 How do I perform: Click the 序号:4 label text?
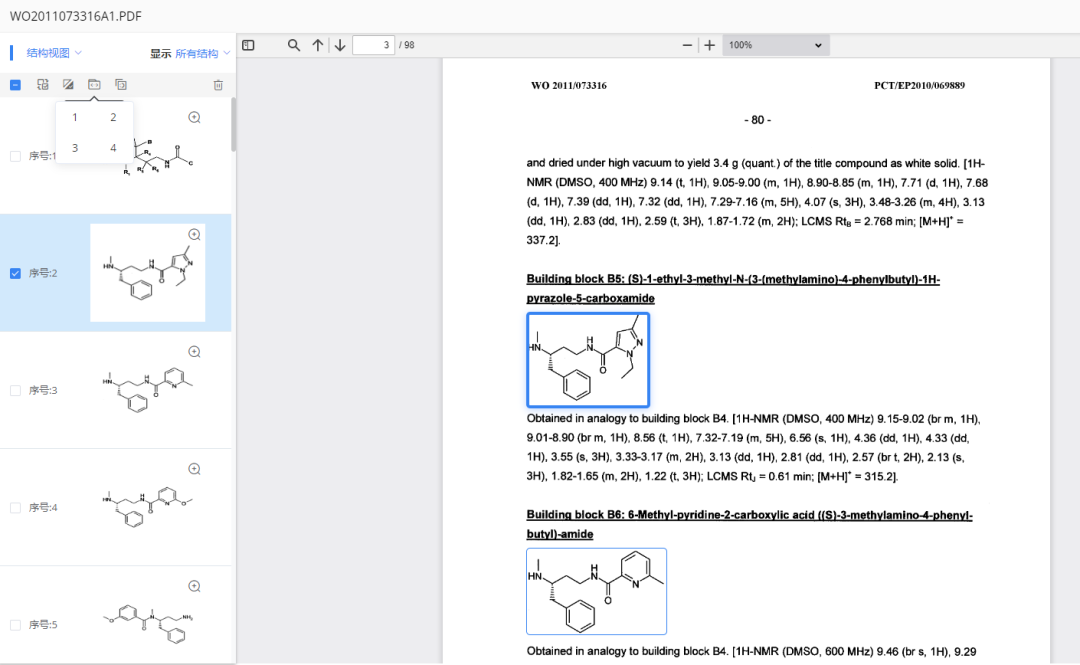pyautogui.click(x=43, y=508)
